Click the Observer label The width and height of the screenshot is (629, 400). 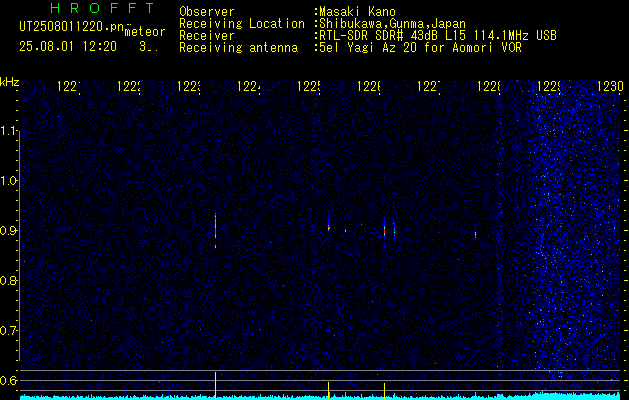pos(207,11)
